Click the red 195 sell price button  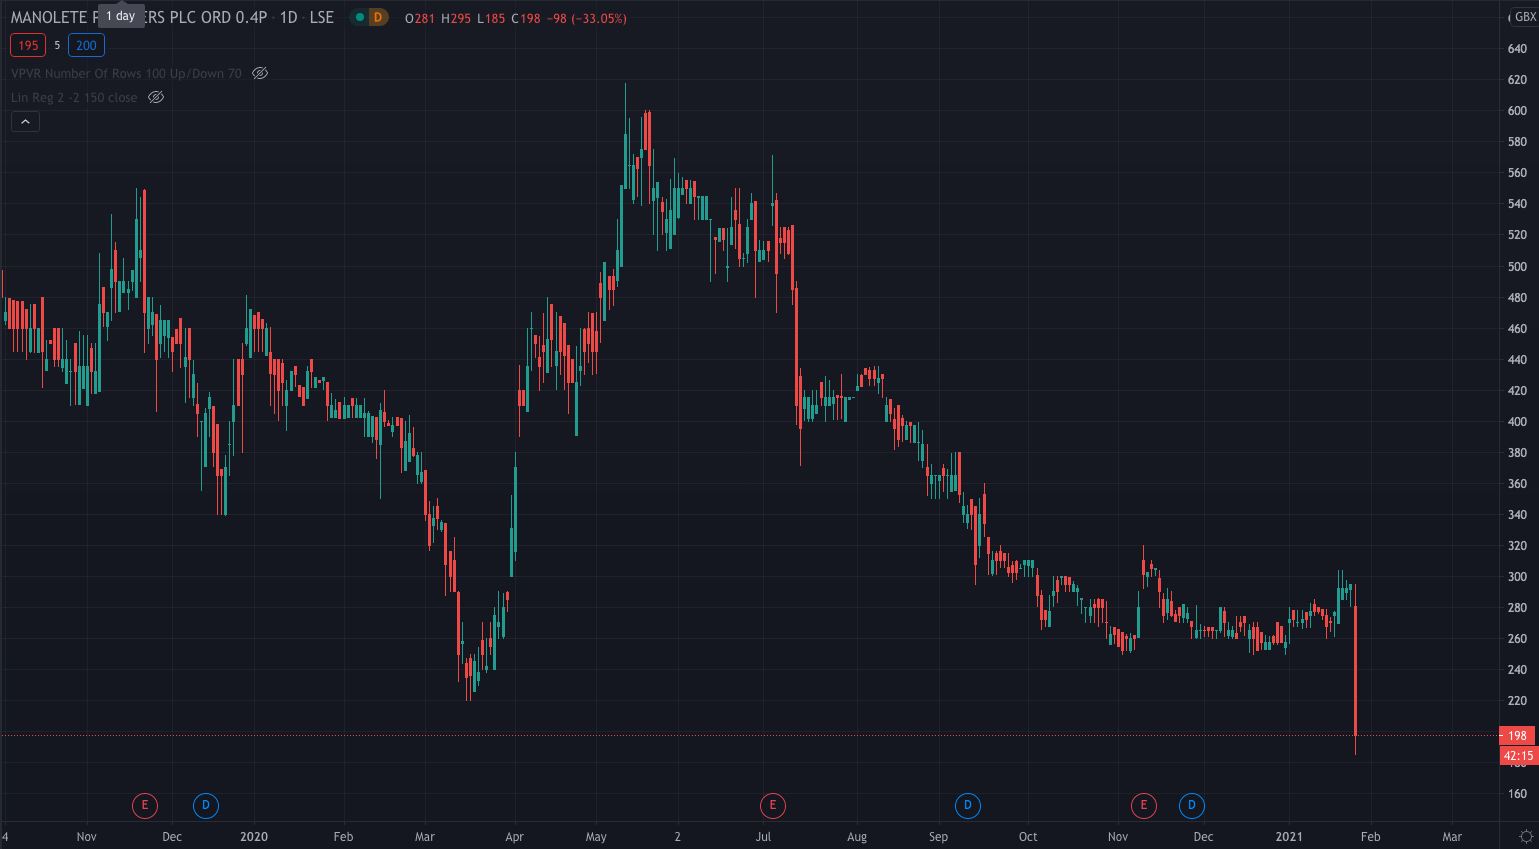(x=28, y=45)
